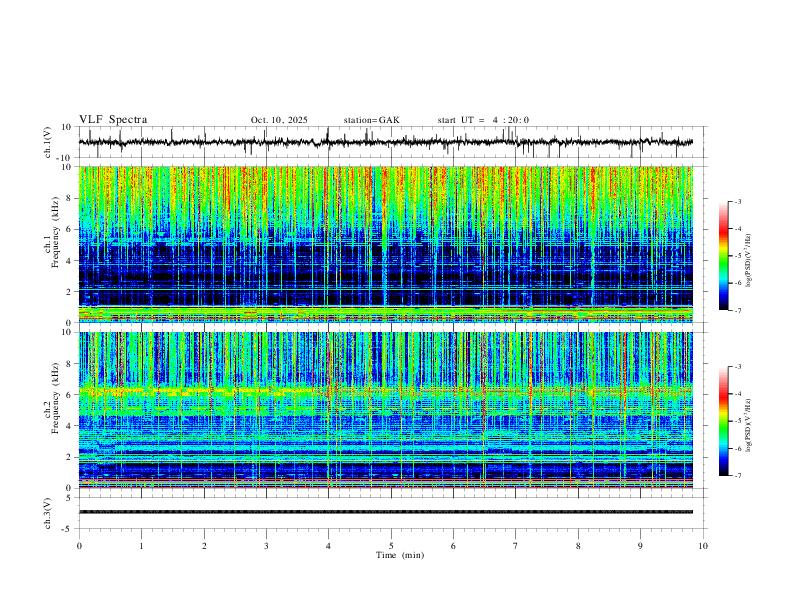Click the ch.3 panel "5" y-axis tick

[x=70, y=498]
